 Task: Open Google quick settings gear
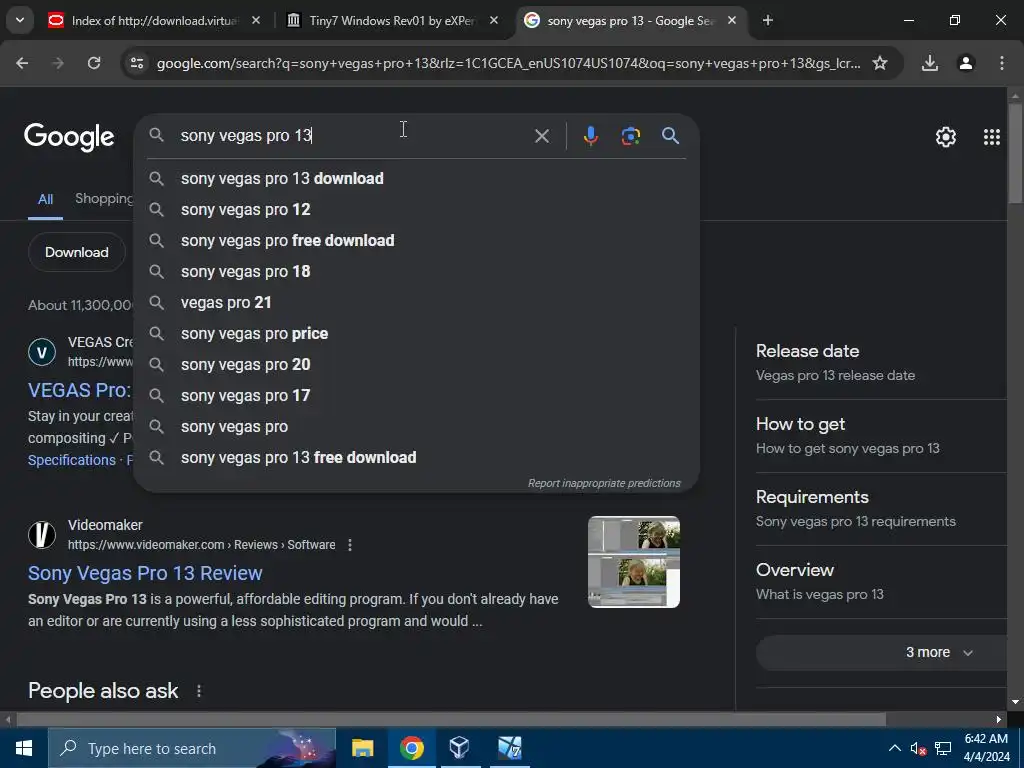[946, 137]
